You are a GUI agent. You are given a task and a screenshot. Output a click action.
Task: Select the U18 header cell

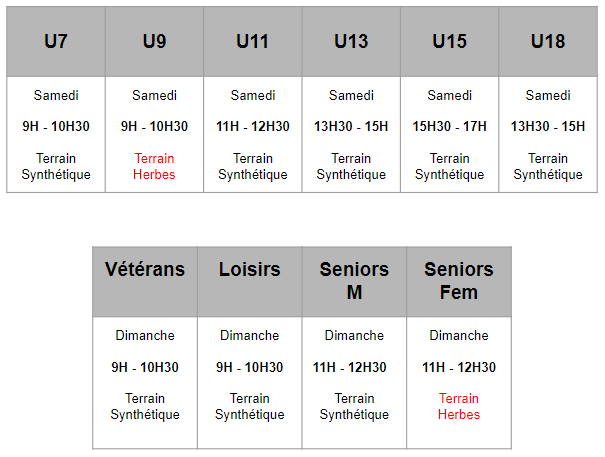tap(547, 41)
